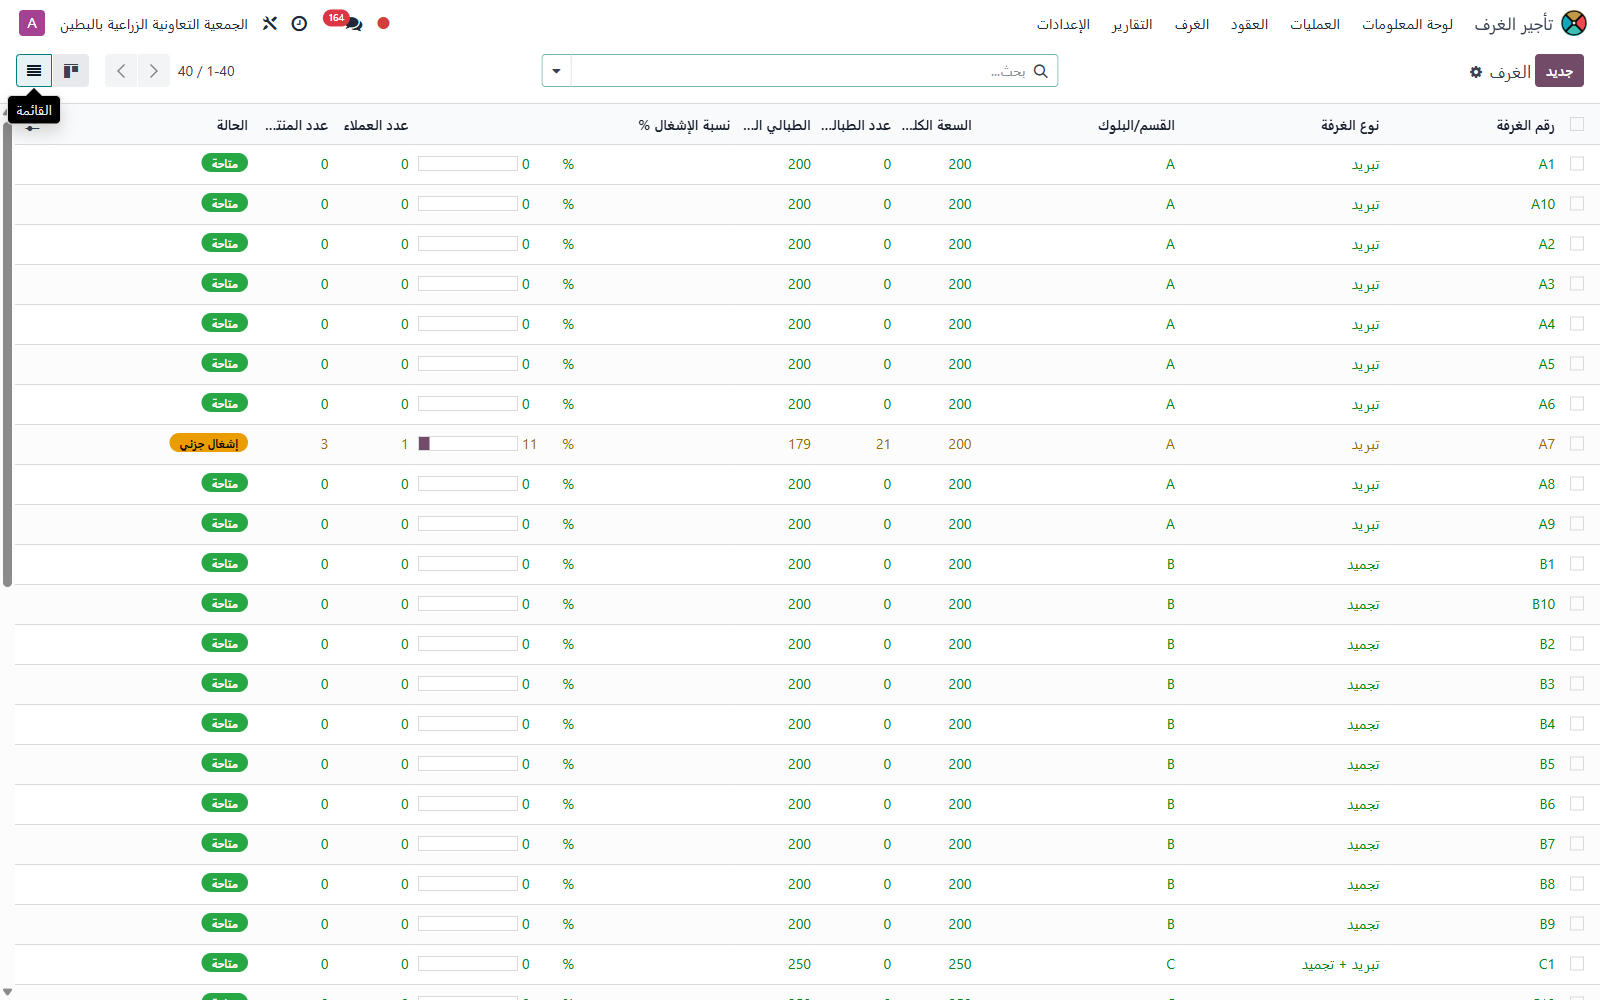Open the التقارير menu

coord(1132,24)
